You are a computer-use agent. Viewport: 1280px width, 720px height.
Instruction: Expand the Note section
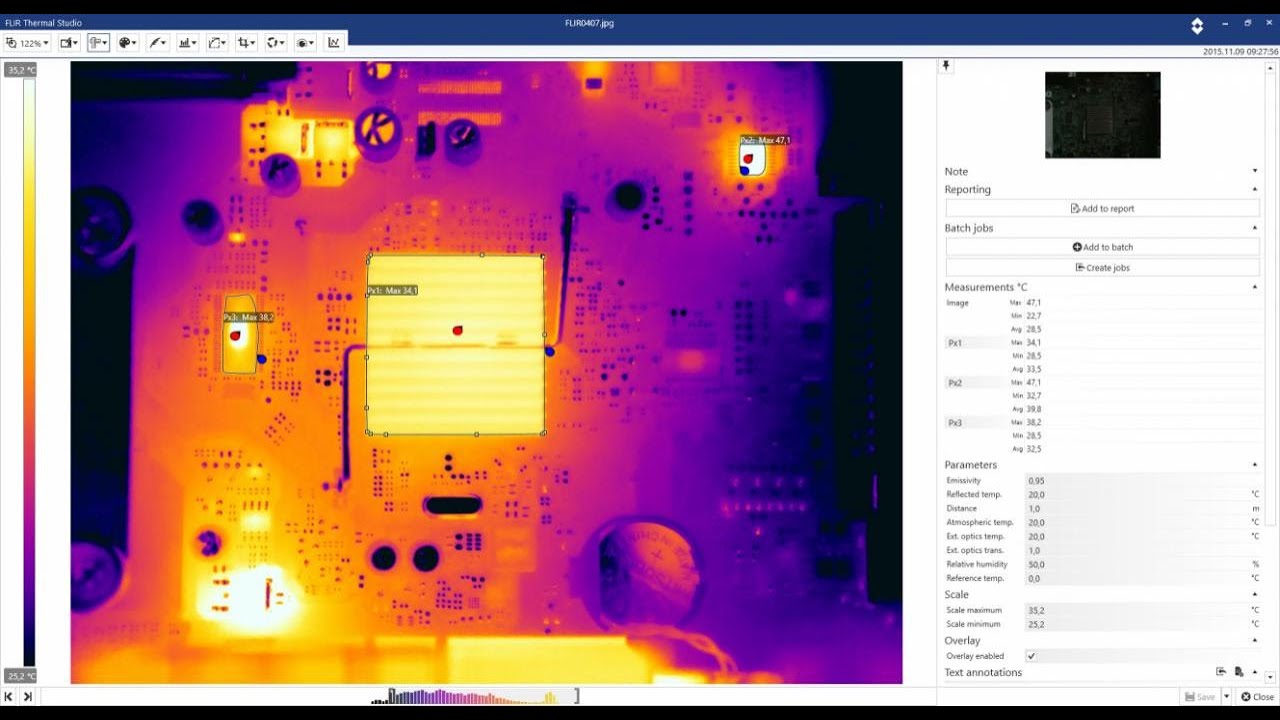point(1255,171)
